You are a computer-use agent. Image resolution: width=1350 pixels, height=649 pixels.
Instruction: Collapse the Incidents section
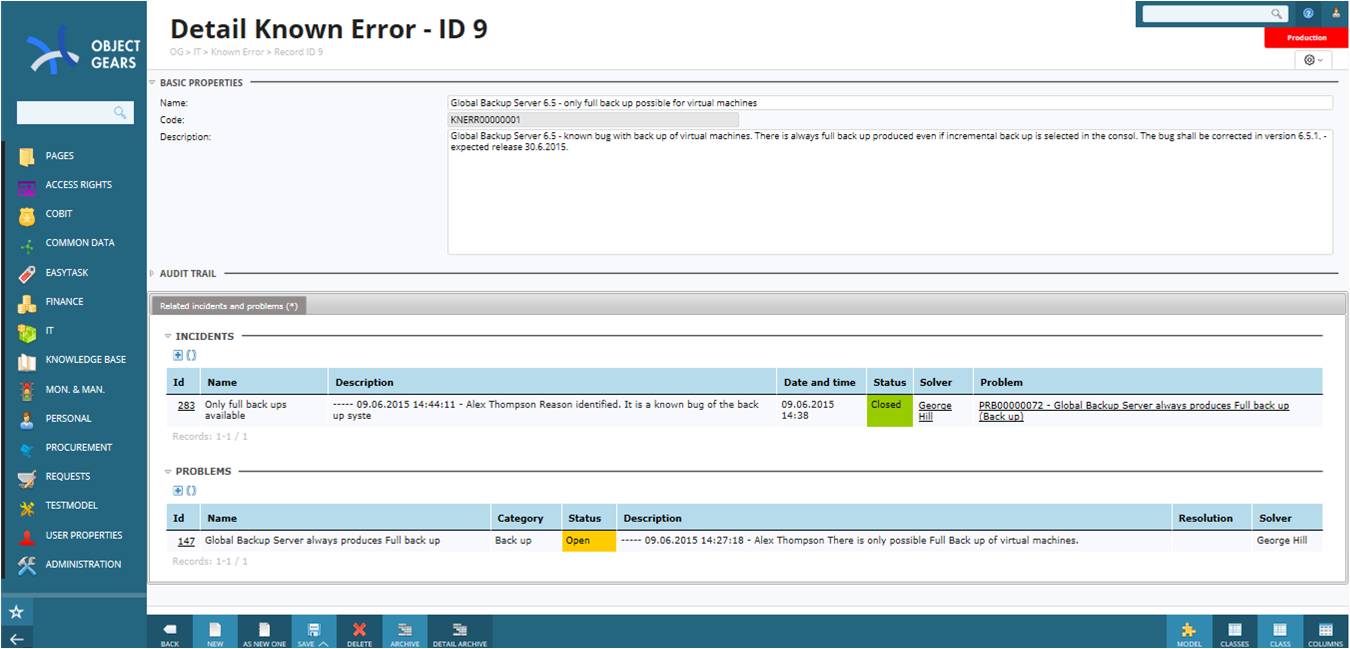pos(168,337)
